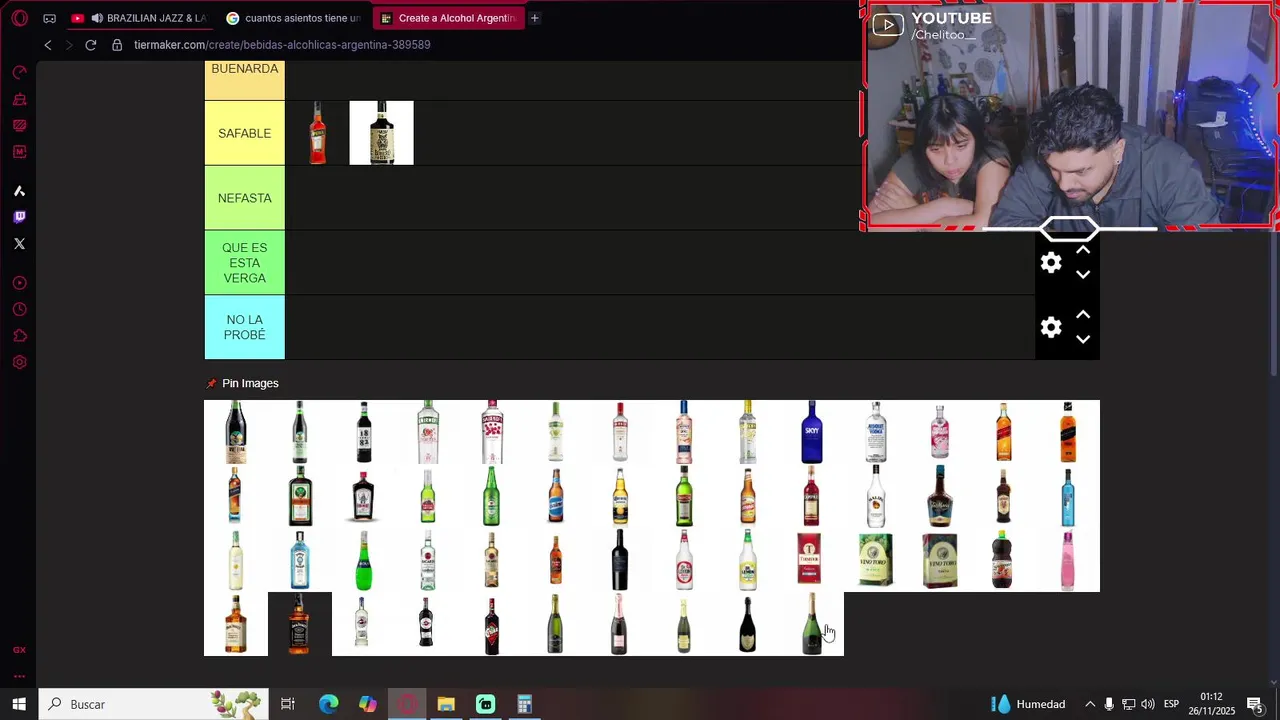Move NO LA PROBÉ row up

[1083, 316]
